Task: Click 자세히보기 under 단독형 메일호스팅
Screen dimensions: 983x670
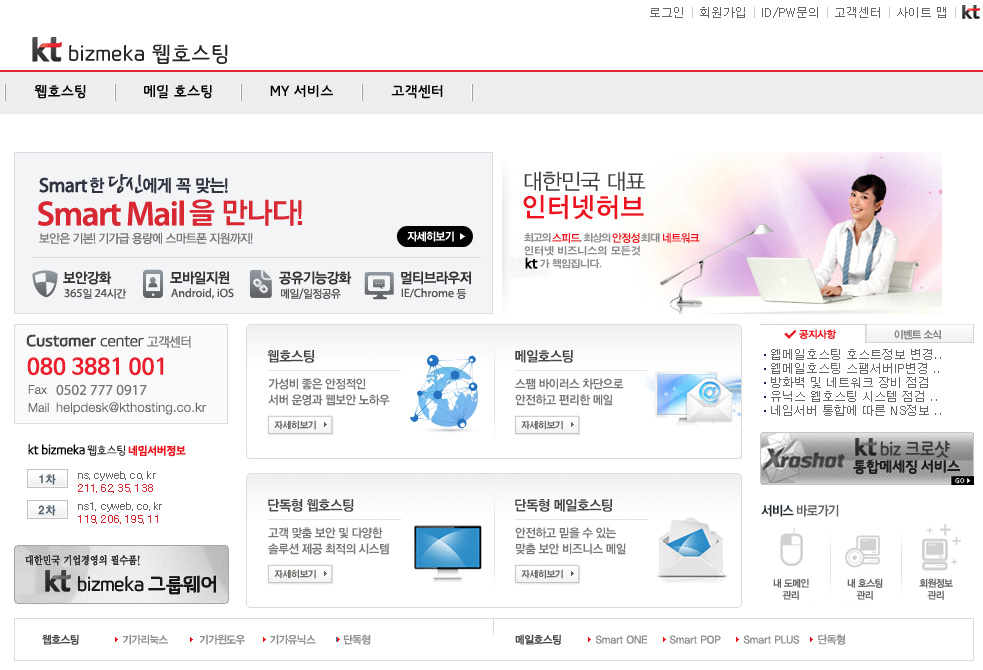Action: pyautogui.click(x=547, y=574)
